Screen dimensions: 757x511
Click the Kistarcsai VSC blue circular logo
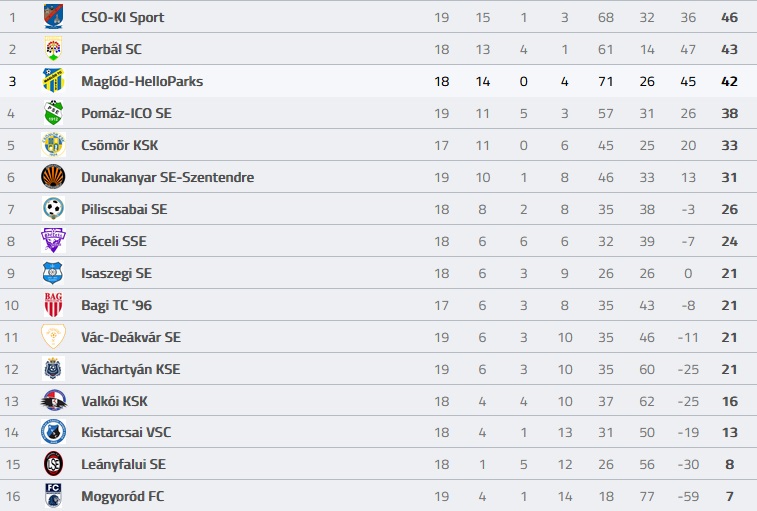[53, 432]
